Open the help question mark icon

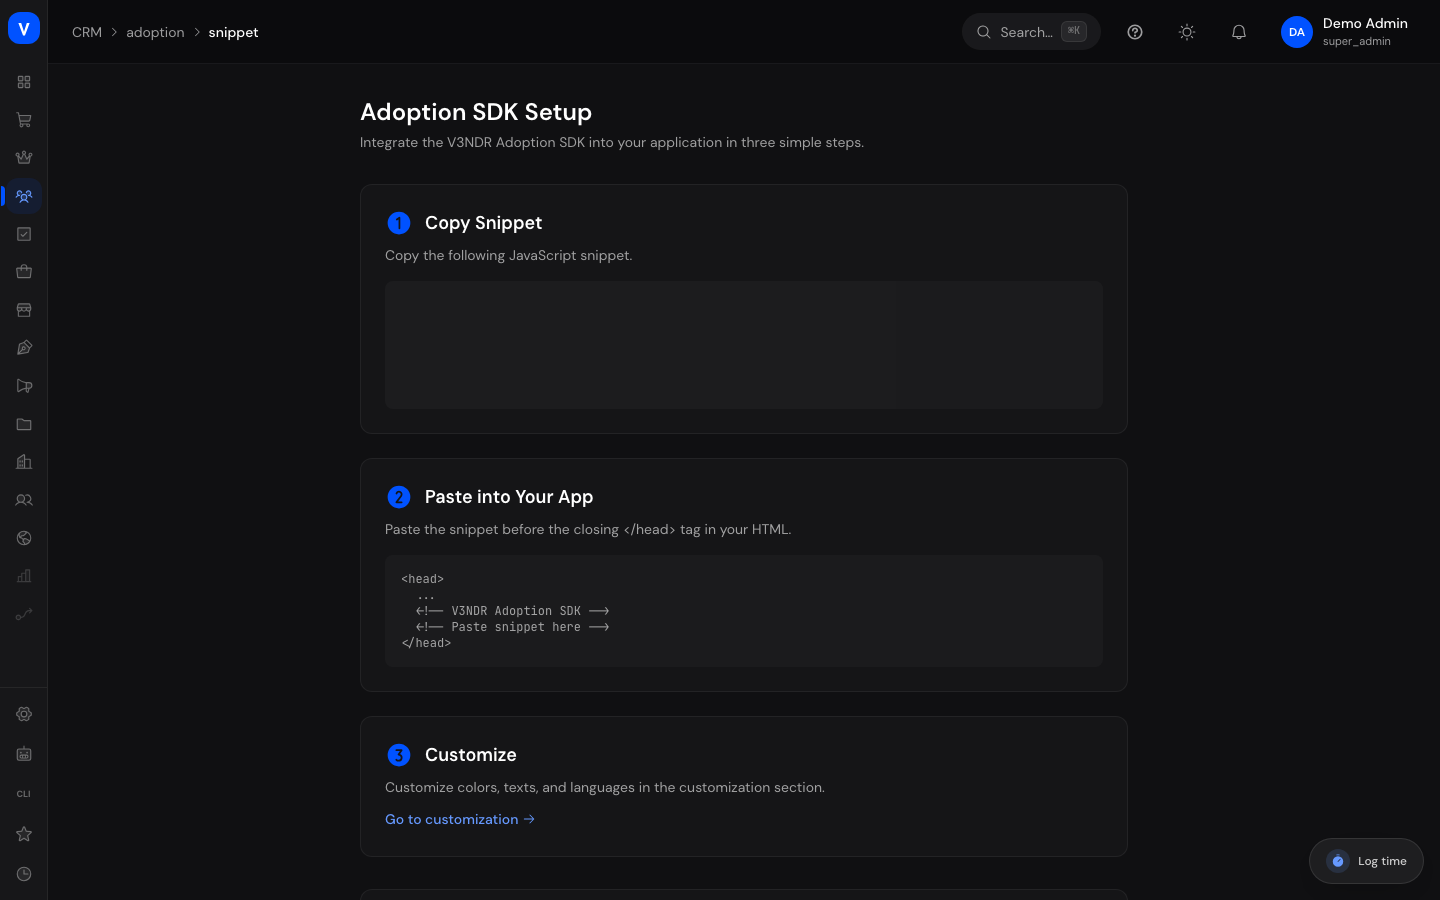click(1135, 32)
